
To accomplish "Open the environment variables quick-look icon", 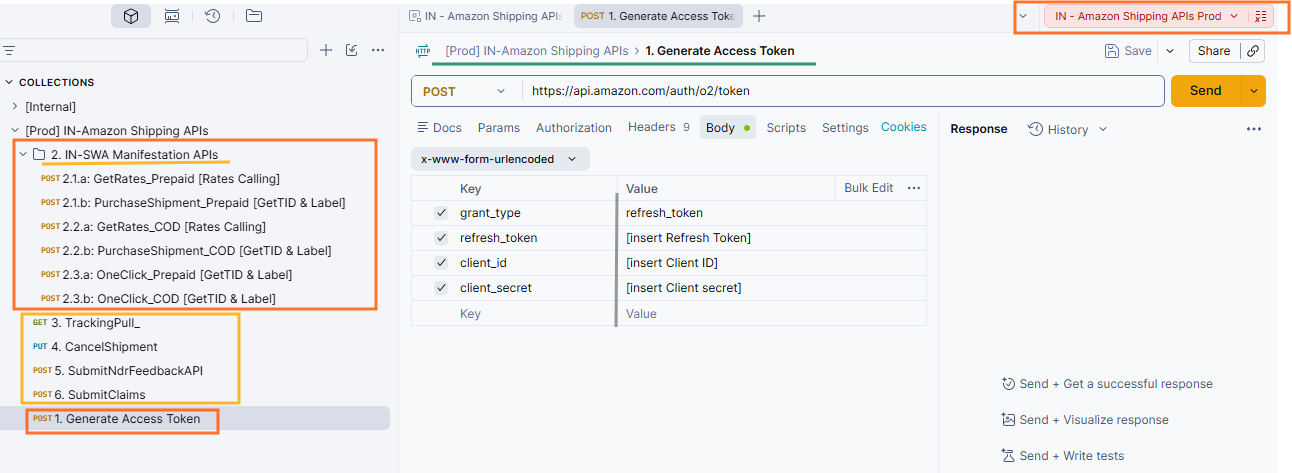I will tap(1261, 16).
